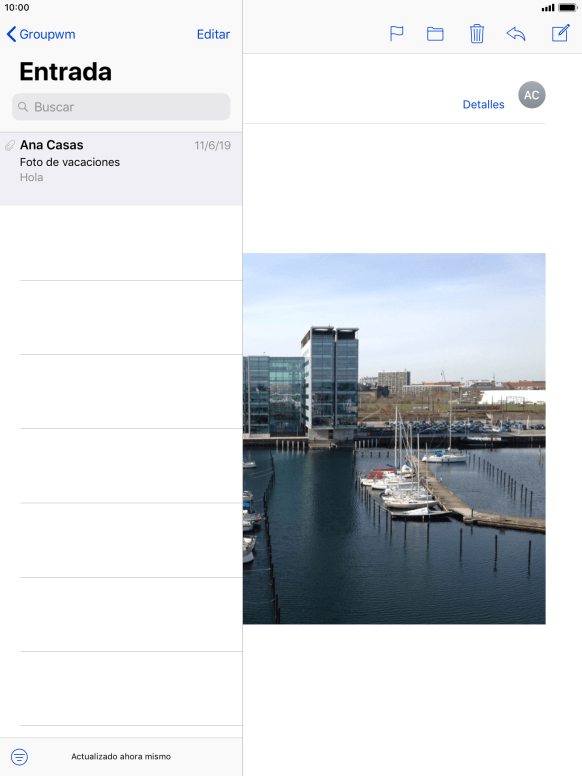Move message using the folder icon
This screenshot has width=582, height=776.
[x=435, y=34]
